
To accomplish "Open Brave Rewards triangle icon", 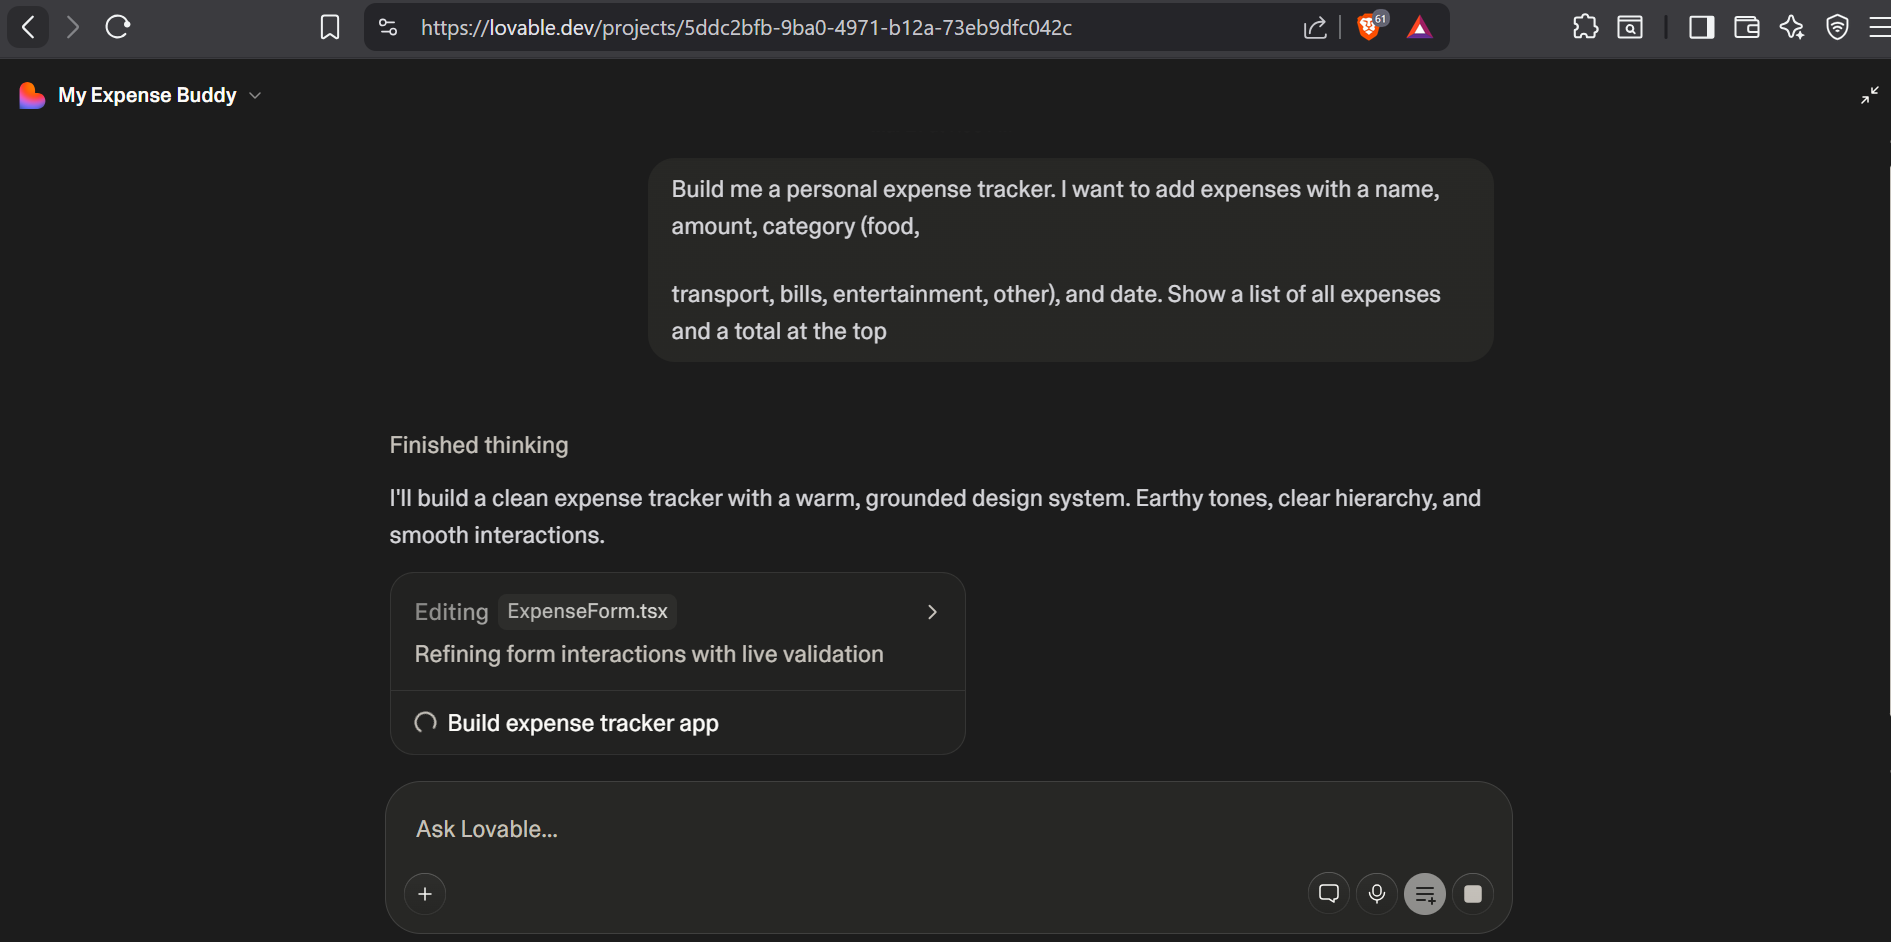I will [x=1419, y=27].
